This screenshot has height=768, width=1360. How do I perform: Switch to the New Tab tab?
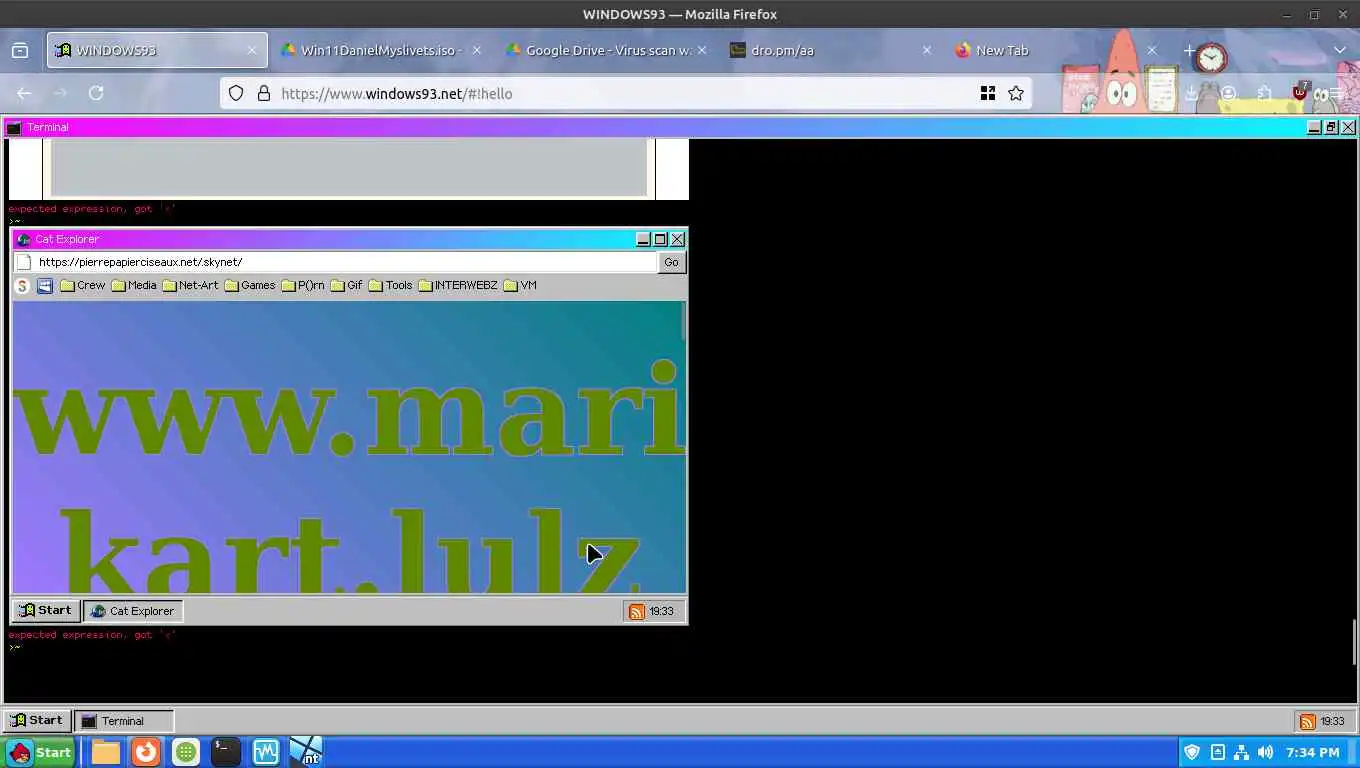tap(1057, 50)
